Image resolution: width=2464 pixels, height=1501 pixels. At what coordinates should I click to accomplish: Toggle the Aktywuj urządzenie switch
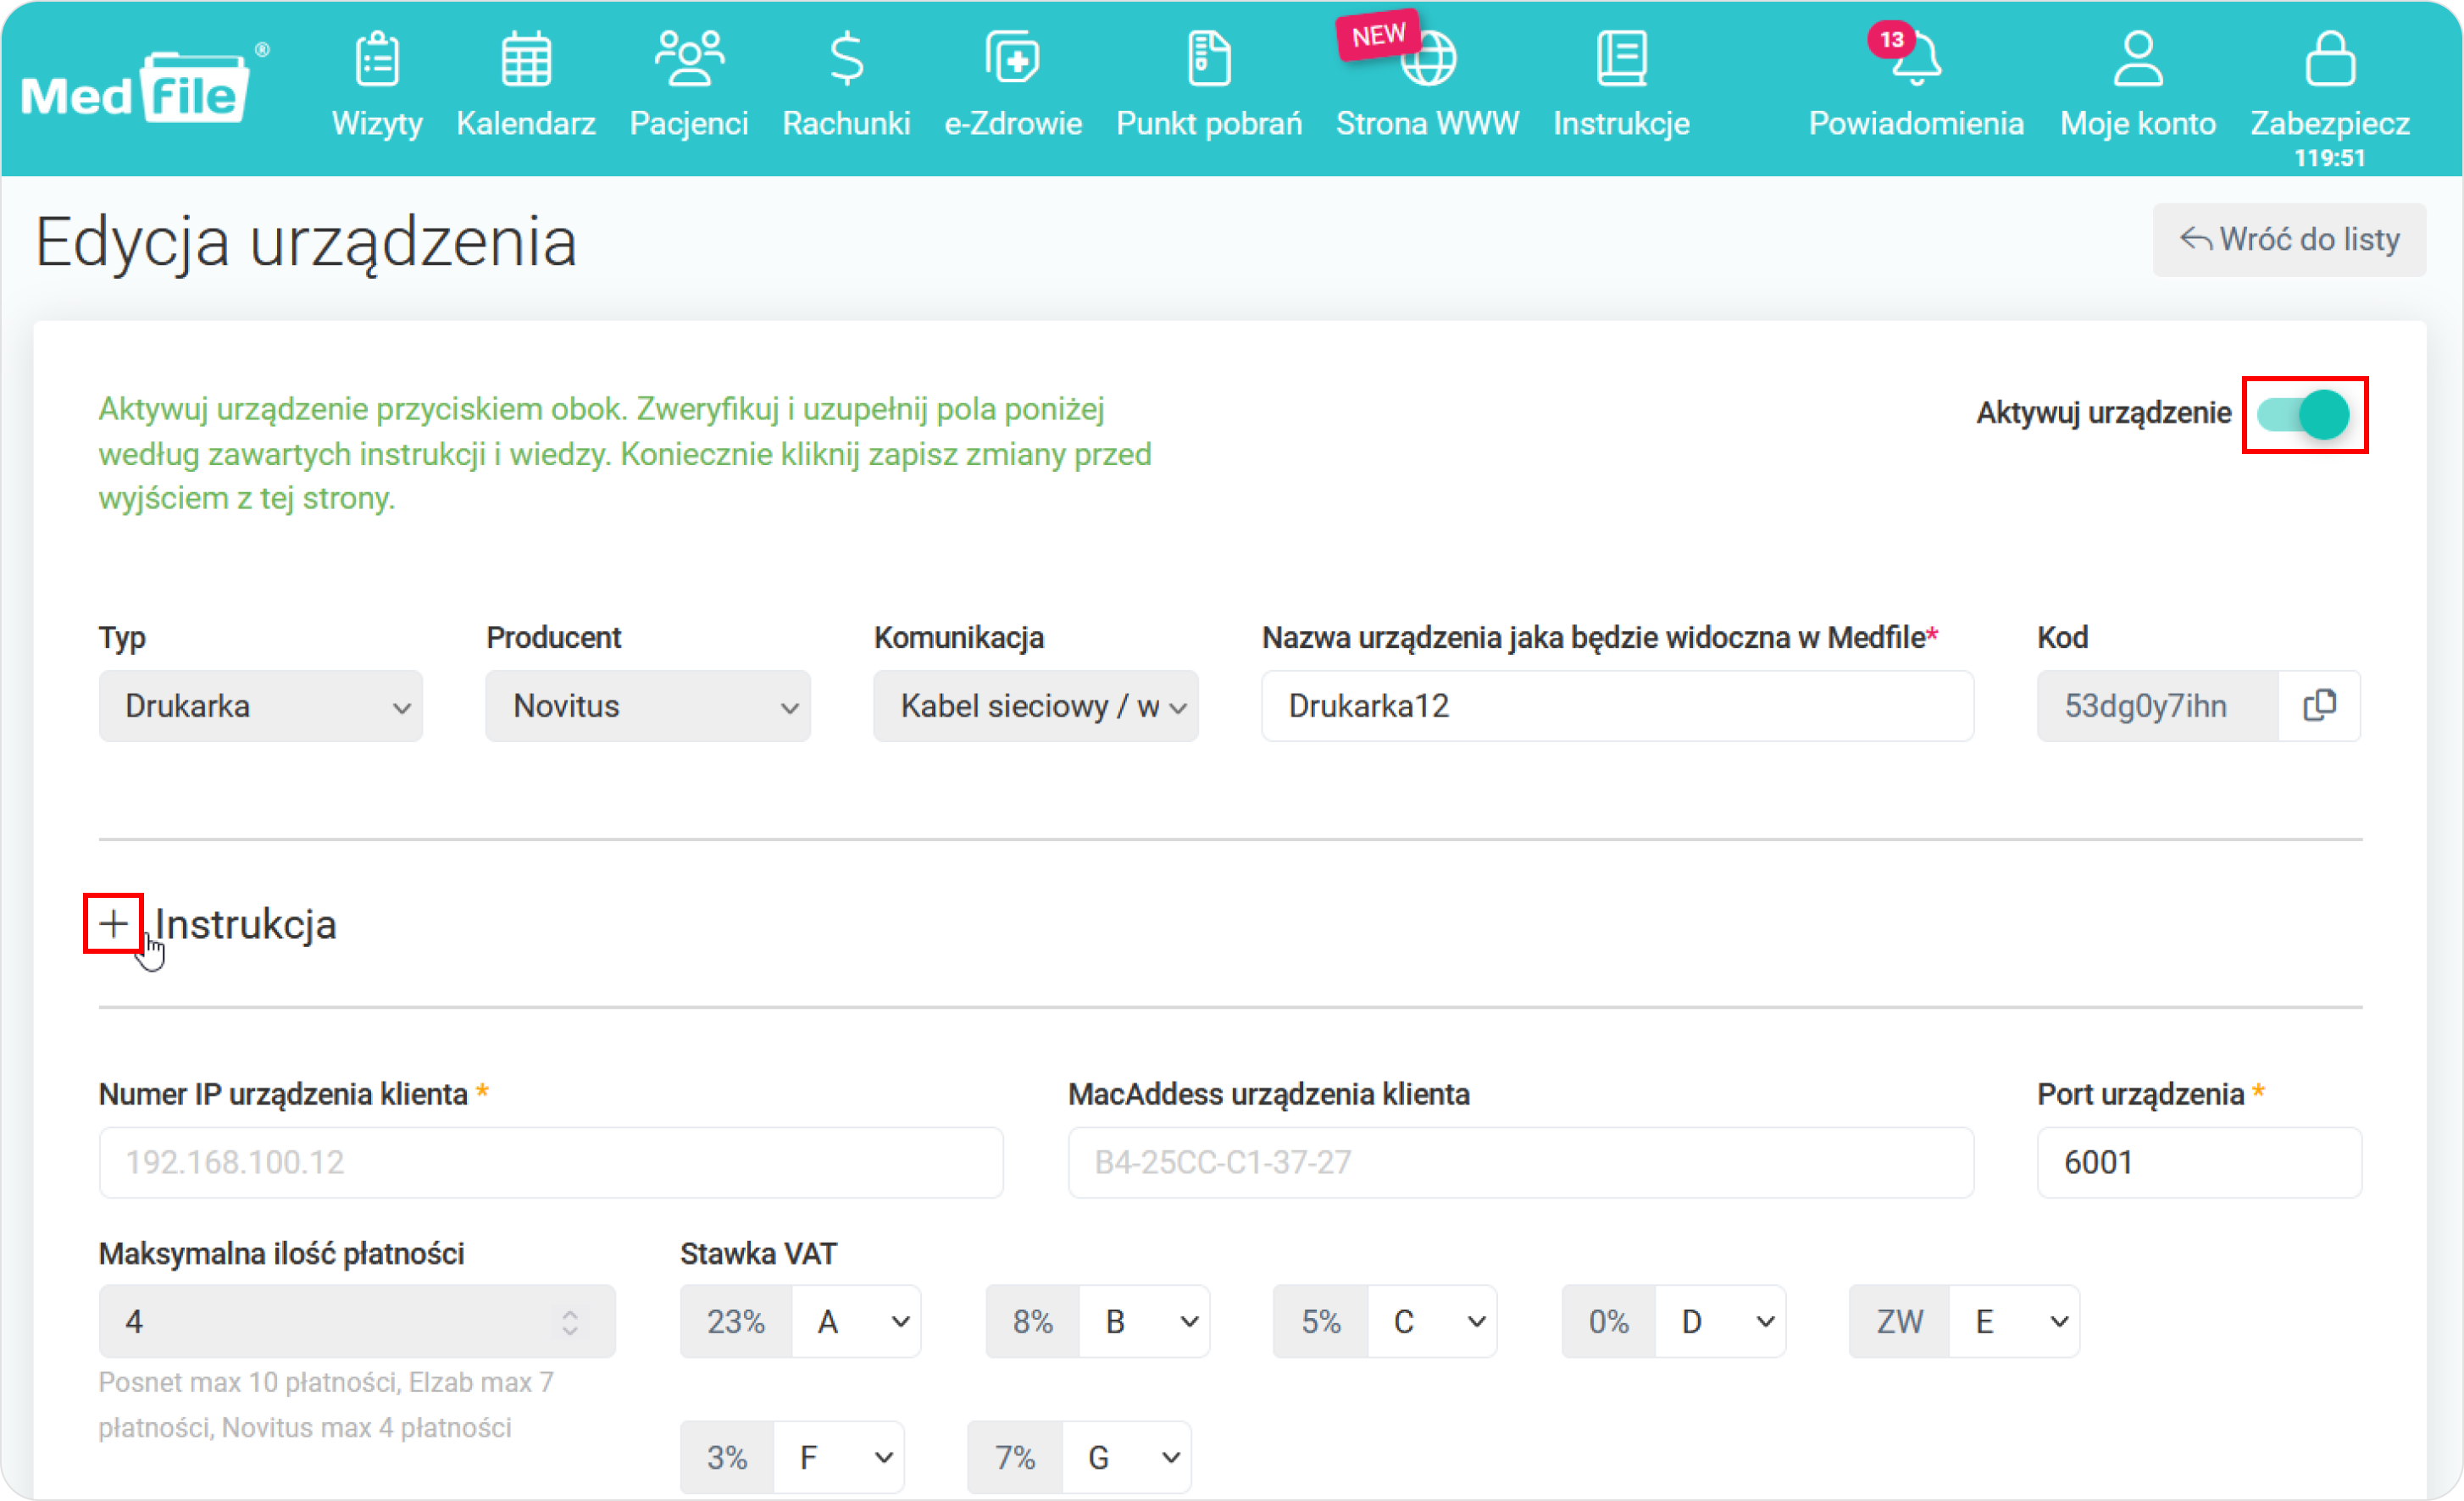2303,414
